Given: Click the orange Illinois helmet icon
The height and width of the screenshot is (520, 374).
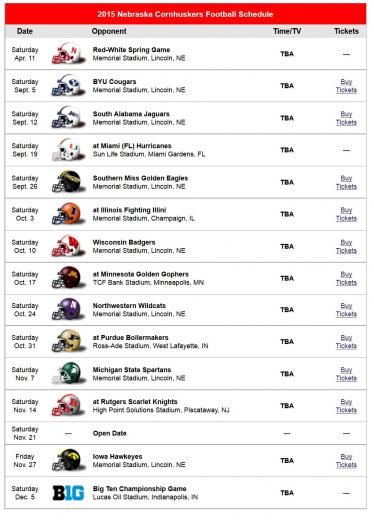Looking at the screenshot, I should [x=67, y=214].
